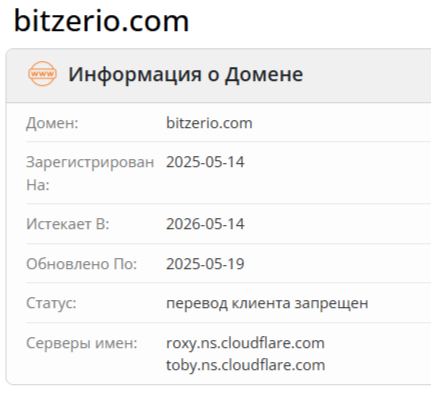The height and width of the screenshot is (393, 431).
Task: Click the orange www globe icon
Action: [x=42, y=74]
